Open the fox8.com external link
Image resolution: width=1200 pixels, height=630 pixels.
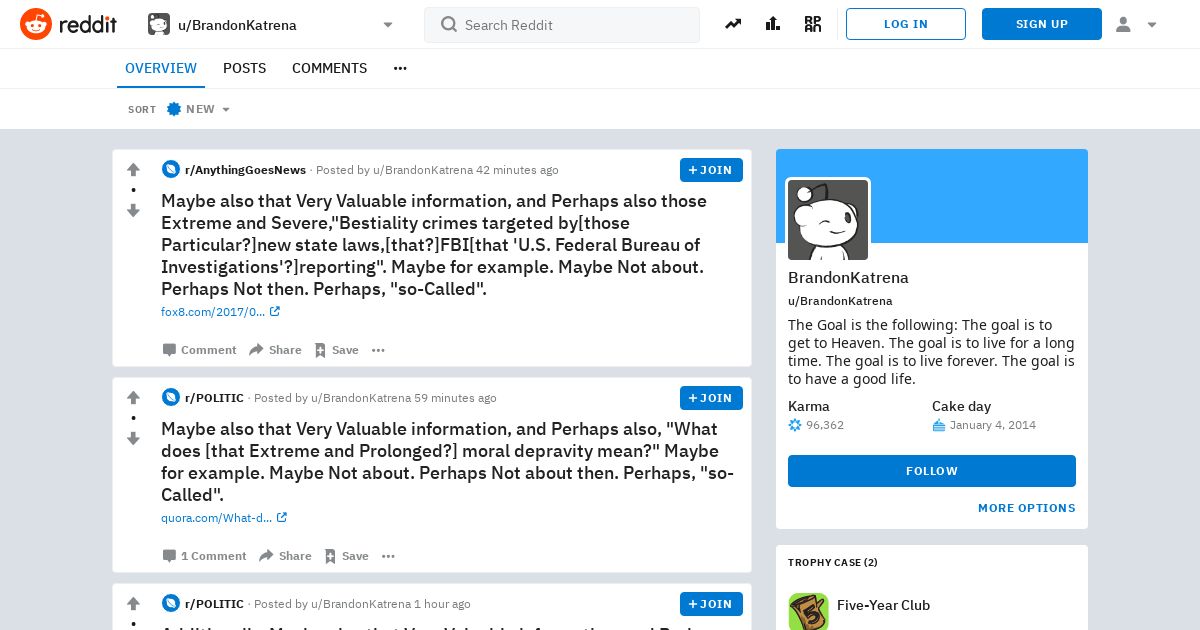click(220, 312)
